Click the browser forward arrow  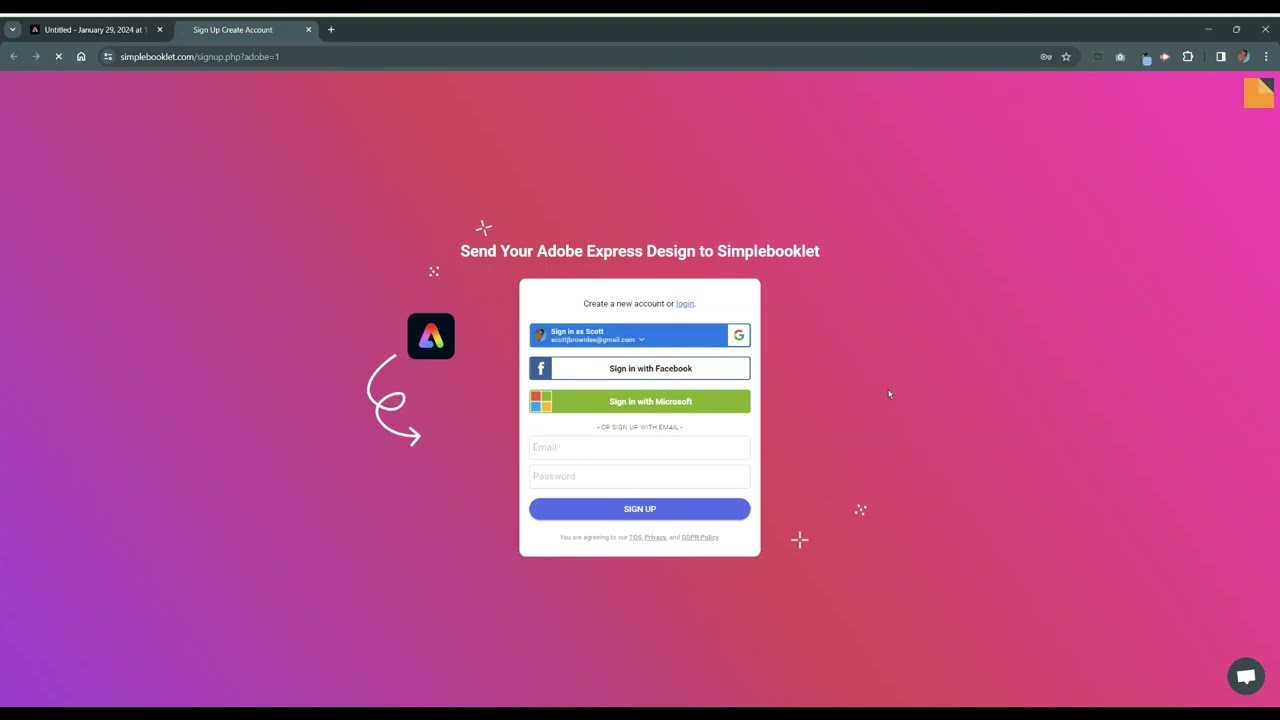point(36,57)
